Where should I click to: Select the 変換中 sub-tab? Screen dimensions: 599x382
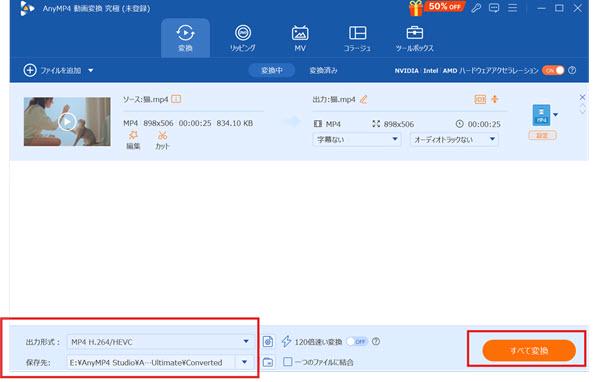pyautogui.click(x=272, y=70)
